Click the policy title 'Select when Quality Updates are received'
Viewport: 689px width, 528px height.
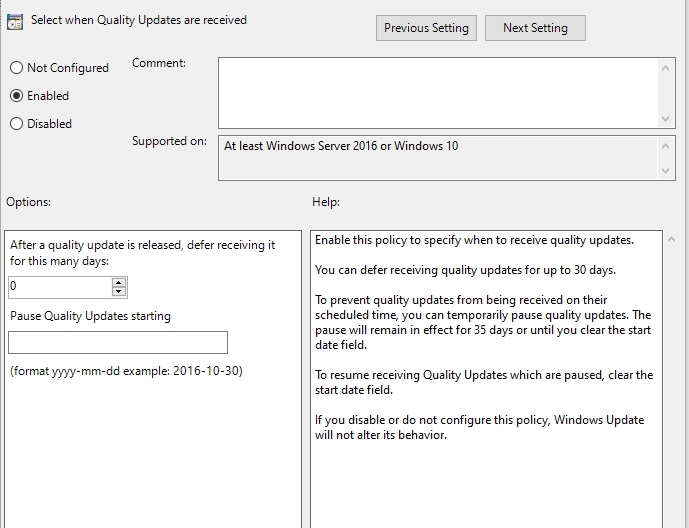[139, 20]
